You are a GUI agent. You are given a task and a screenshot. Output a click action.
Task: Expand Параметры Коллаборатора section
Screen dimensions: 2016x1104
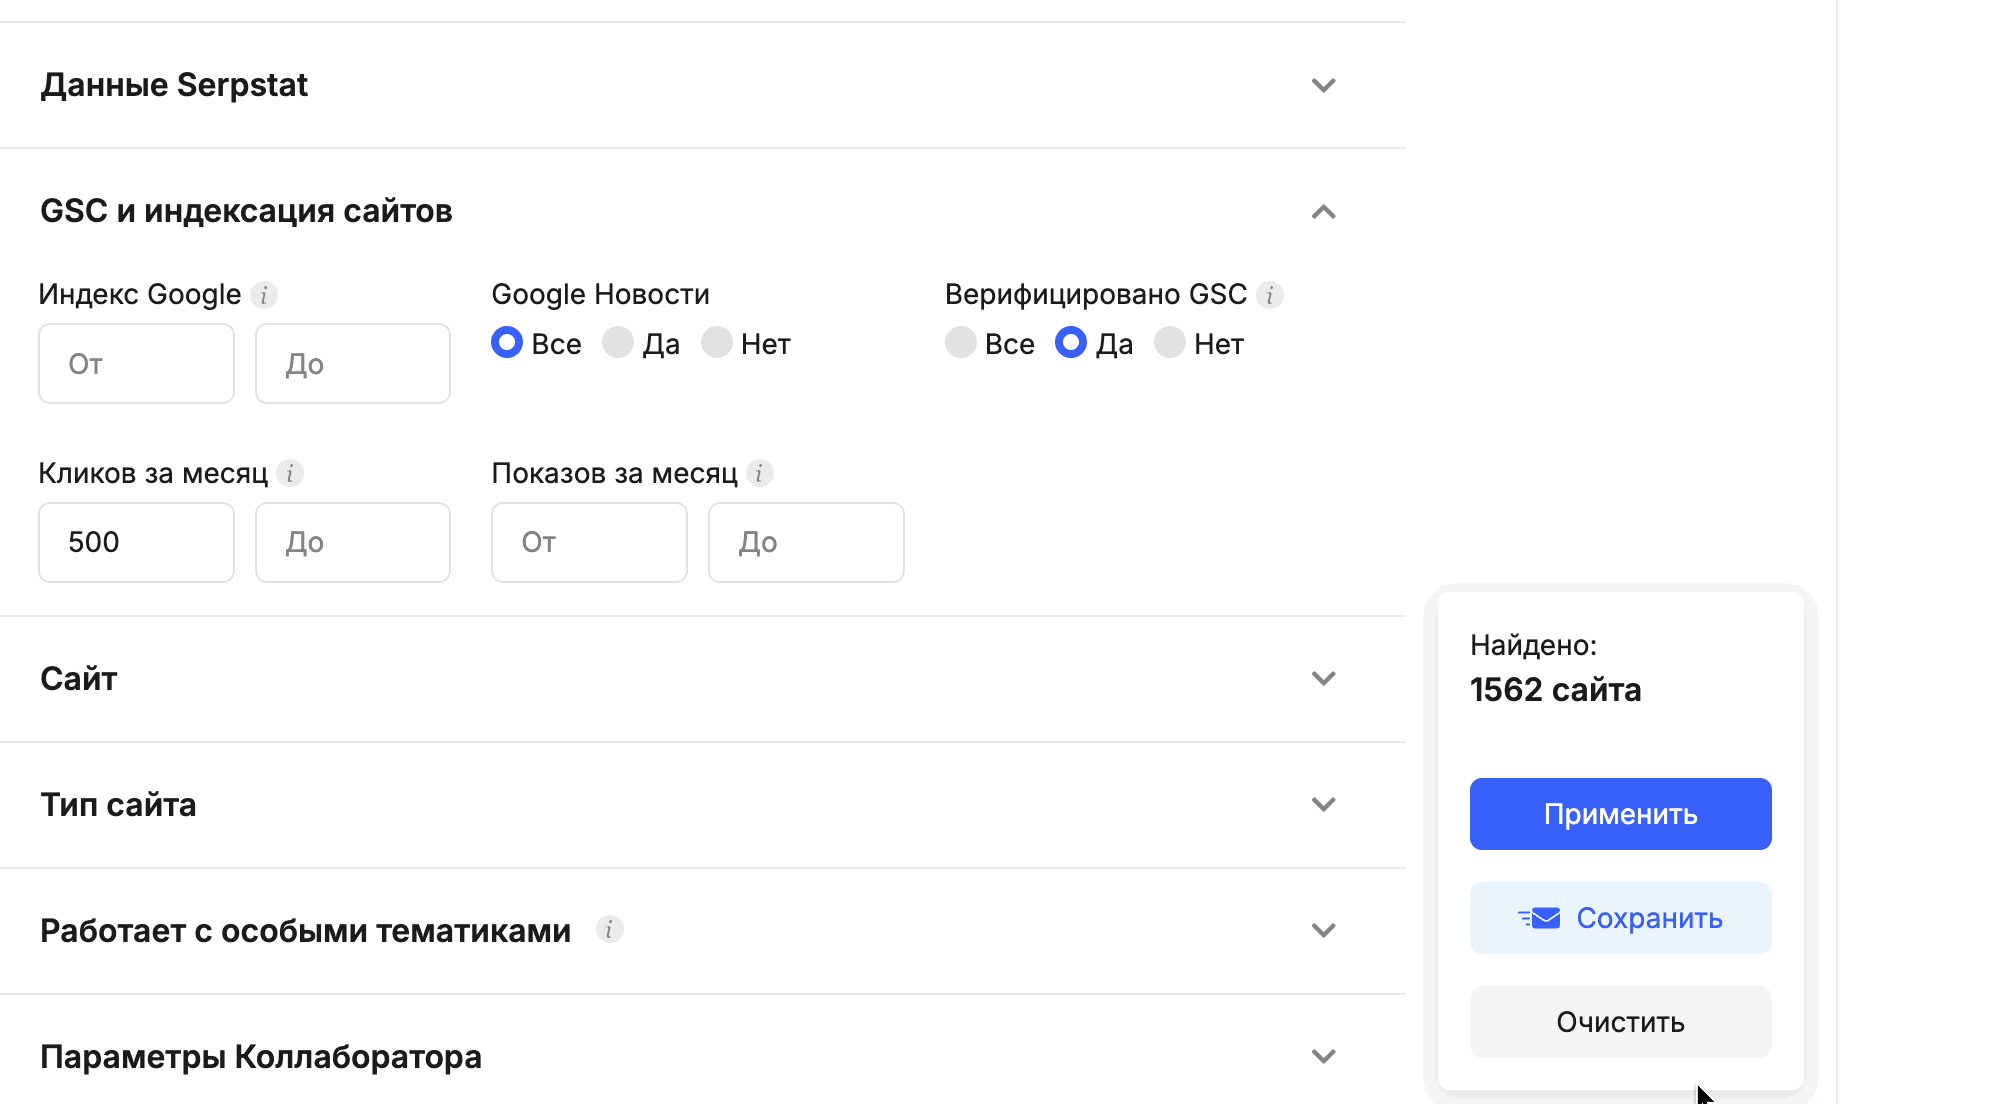[1323, 1057]
